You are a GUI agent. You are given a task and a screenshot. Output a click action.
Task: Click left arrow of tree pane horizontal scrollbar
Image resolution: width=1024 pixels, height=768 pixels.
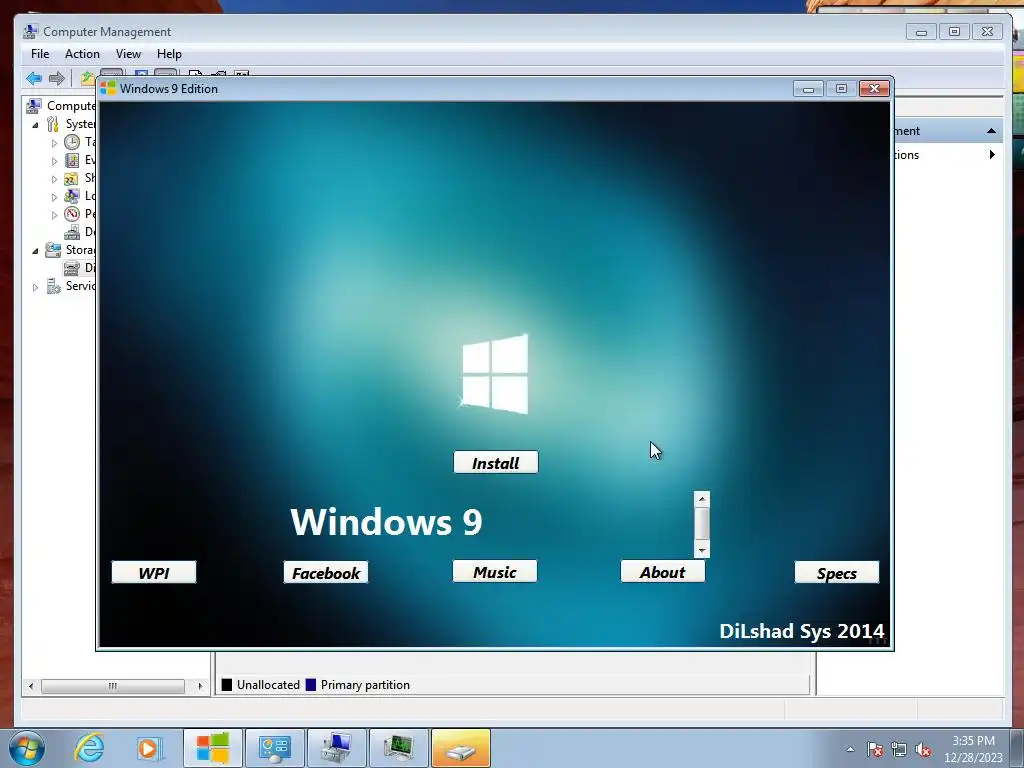coord(31,686)
